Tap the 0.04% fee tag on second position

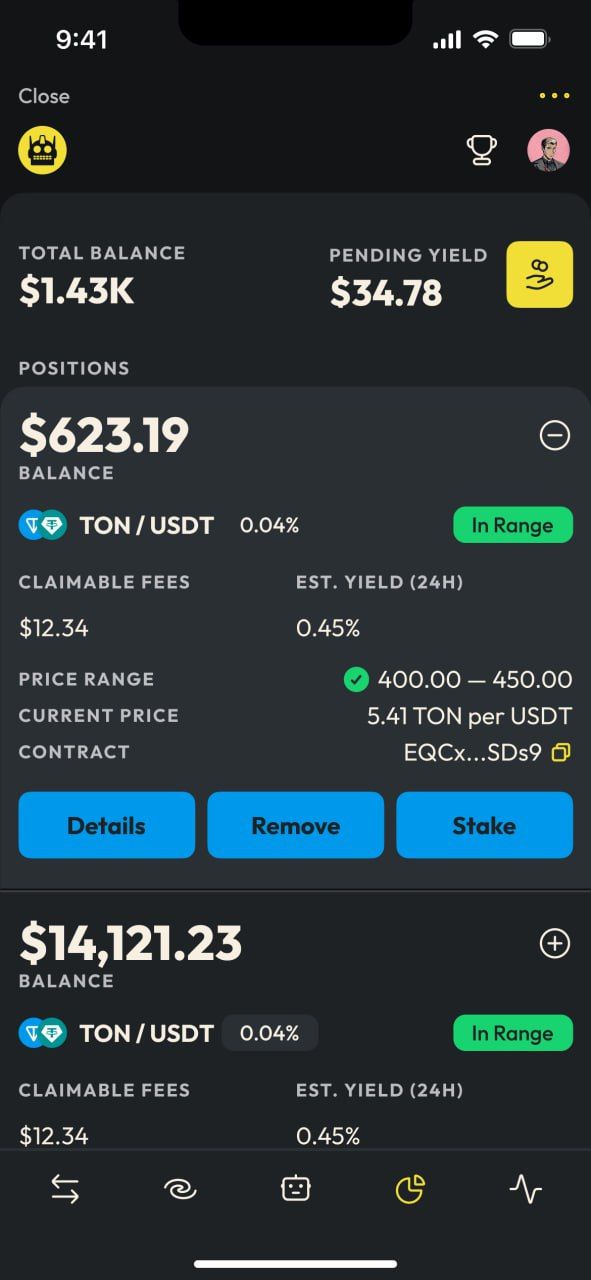pos(270,1033)
